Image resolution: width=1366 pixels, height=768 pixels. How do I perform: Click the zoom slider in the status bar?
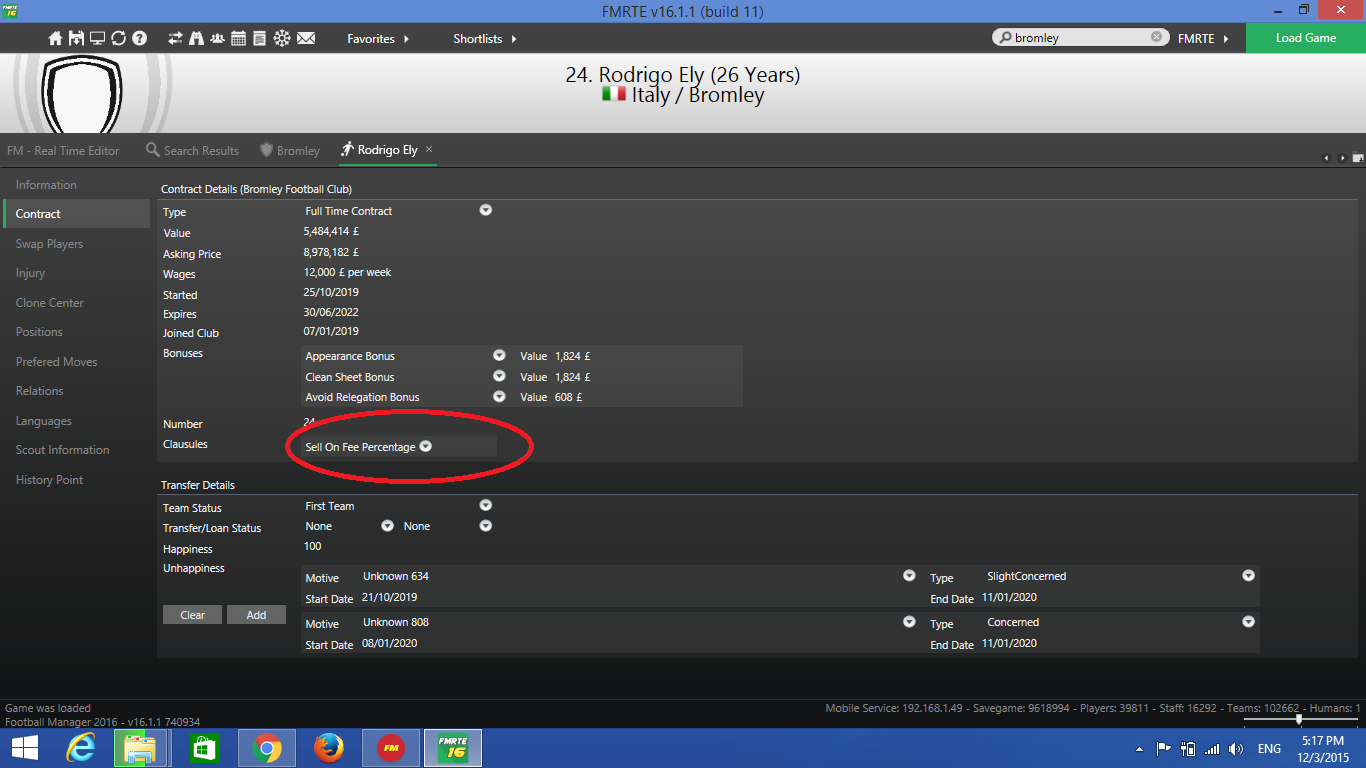[1300, 719]
